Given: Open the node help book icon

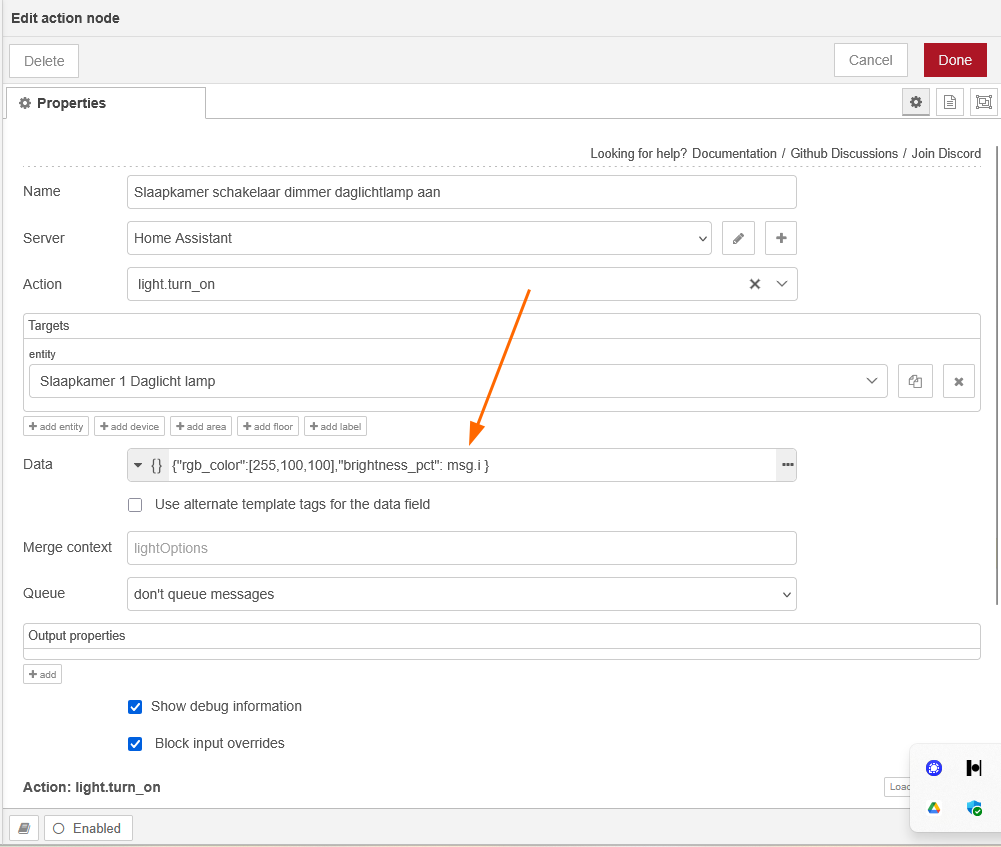Looking at the screenshot, I should click(x=24, y=828).
